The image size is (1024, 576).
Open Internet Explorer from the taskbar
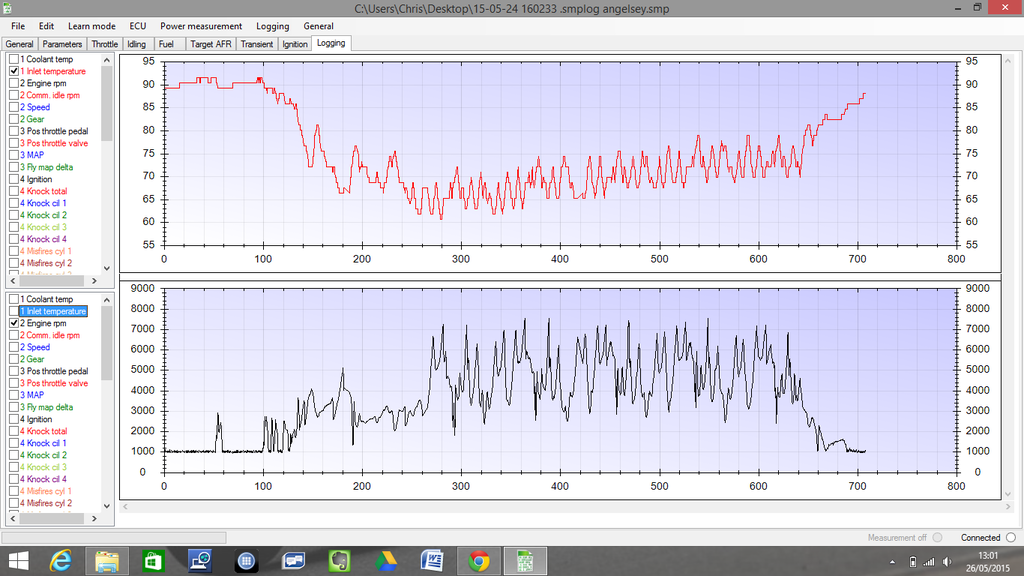pos(62,561)
